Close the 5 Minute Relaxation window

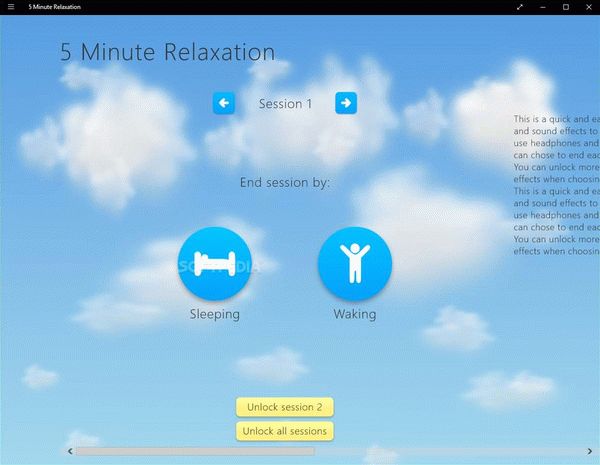coord(589,7)
